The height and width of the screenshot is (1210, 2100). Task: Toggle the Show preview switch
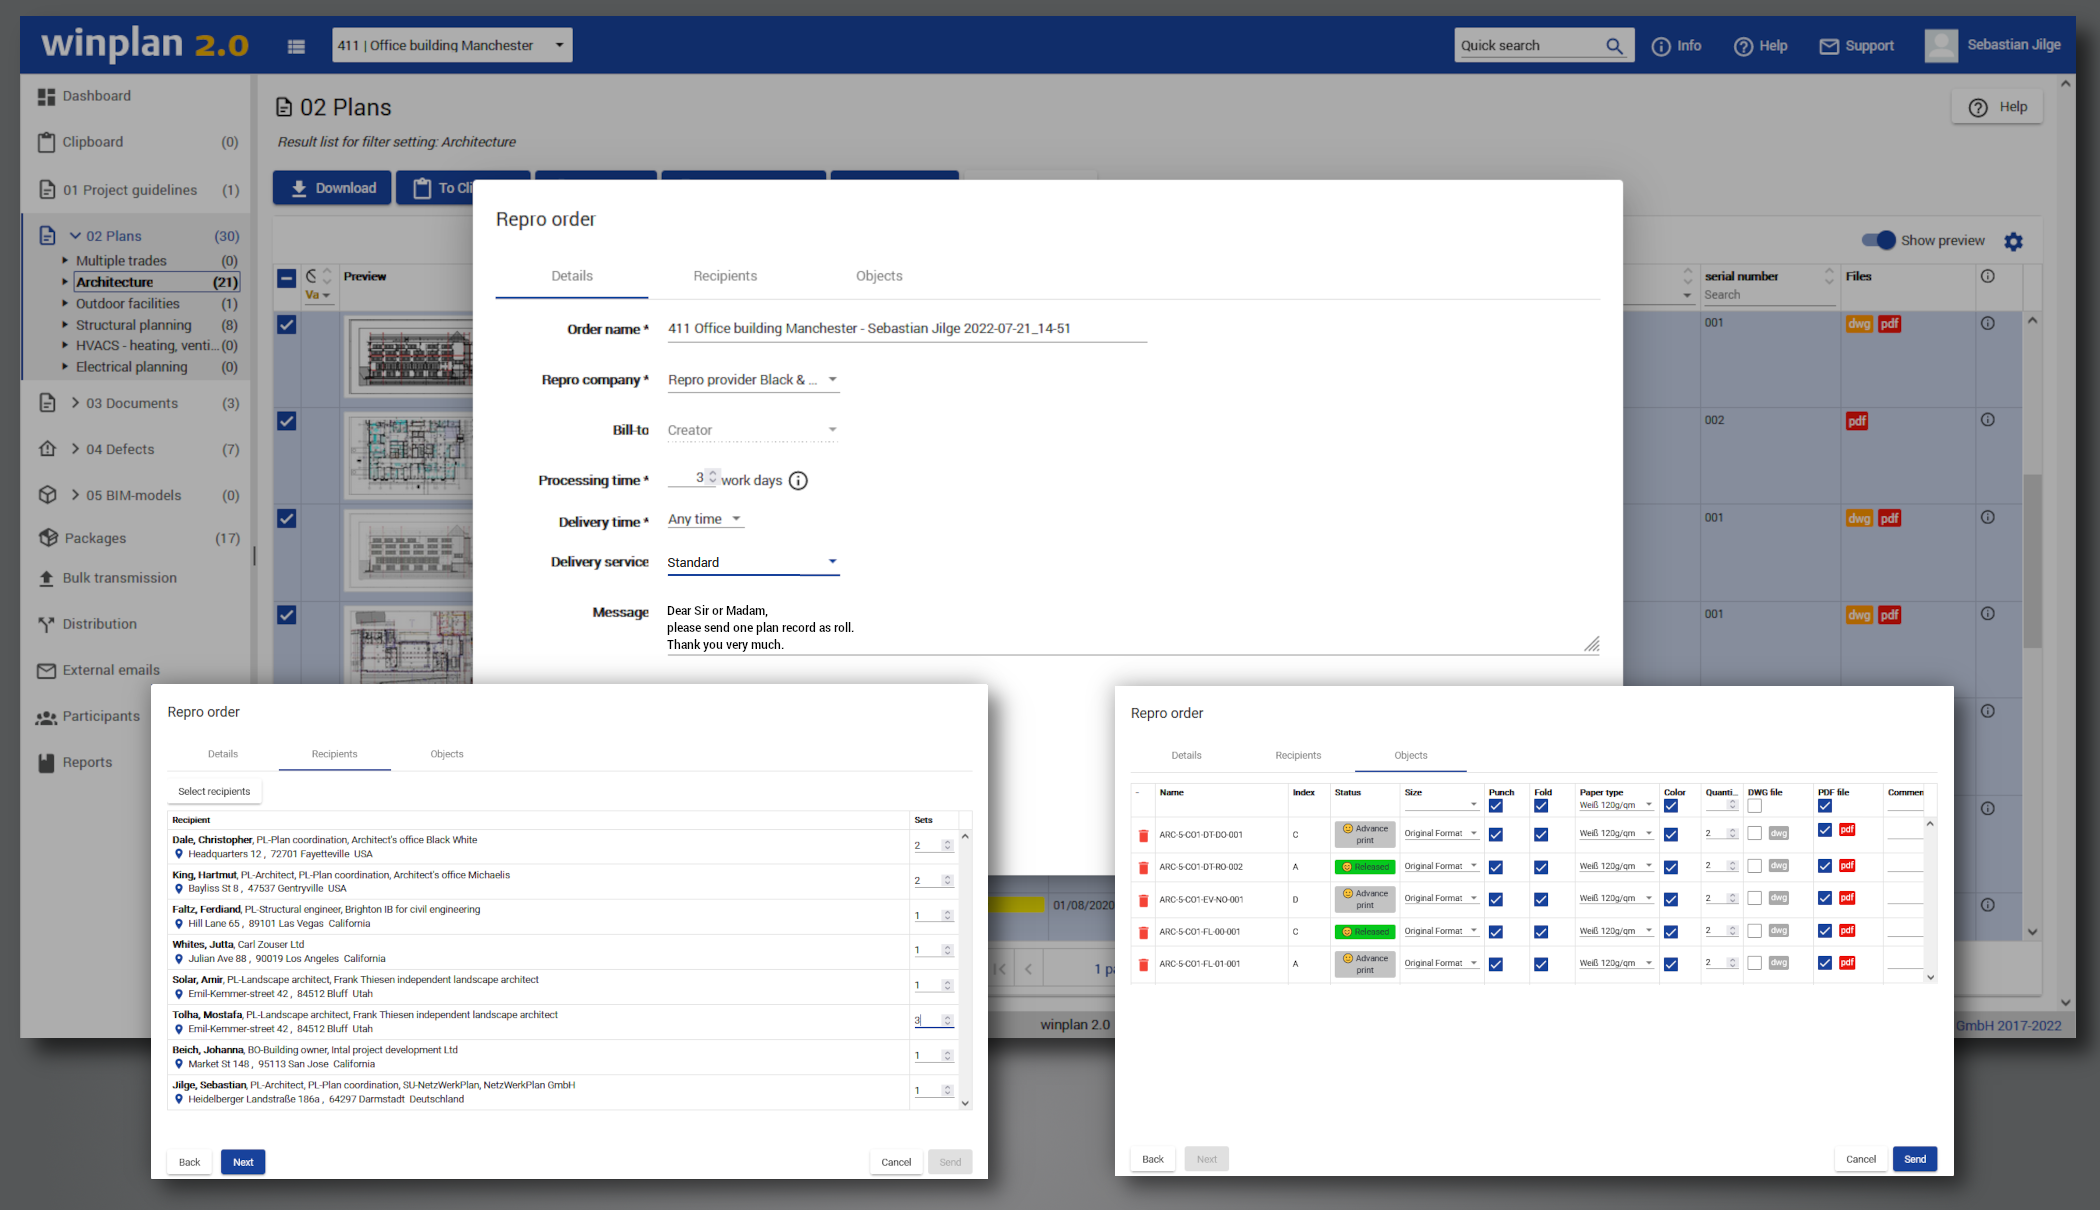pyautogui.click(x=1878, y=240)
